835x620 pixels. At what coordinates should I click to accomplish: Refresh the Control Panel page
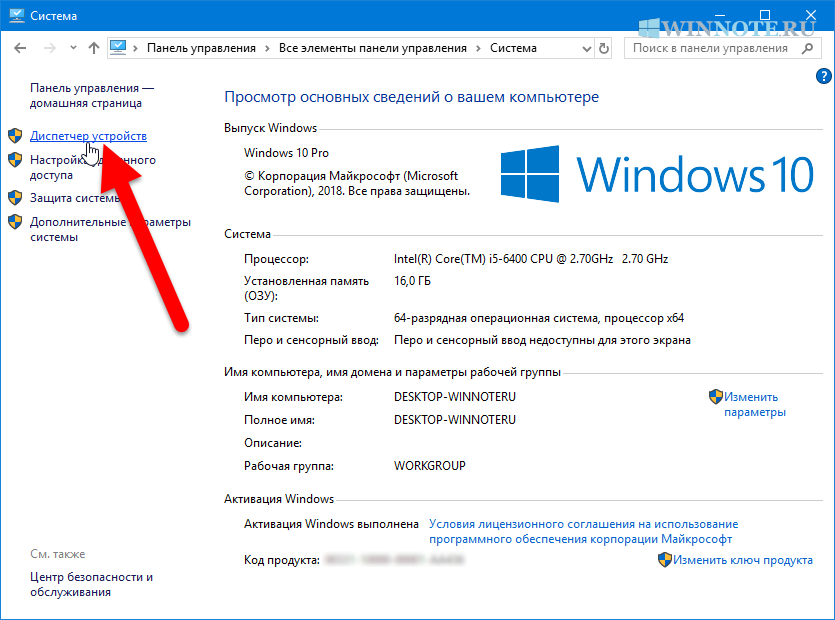pyautogui.click(x=603, y=48)
